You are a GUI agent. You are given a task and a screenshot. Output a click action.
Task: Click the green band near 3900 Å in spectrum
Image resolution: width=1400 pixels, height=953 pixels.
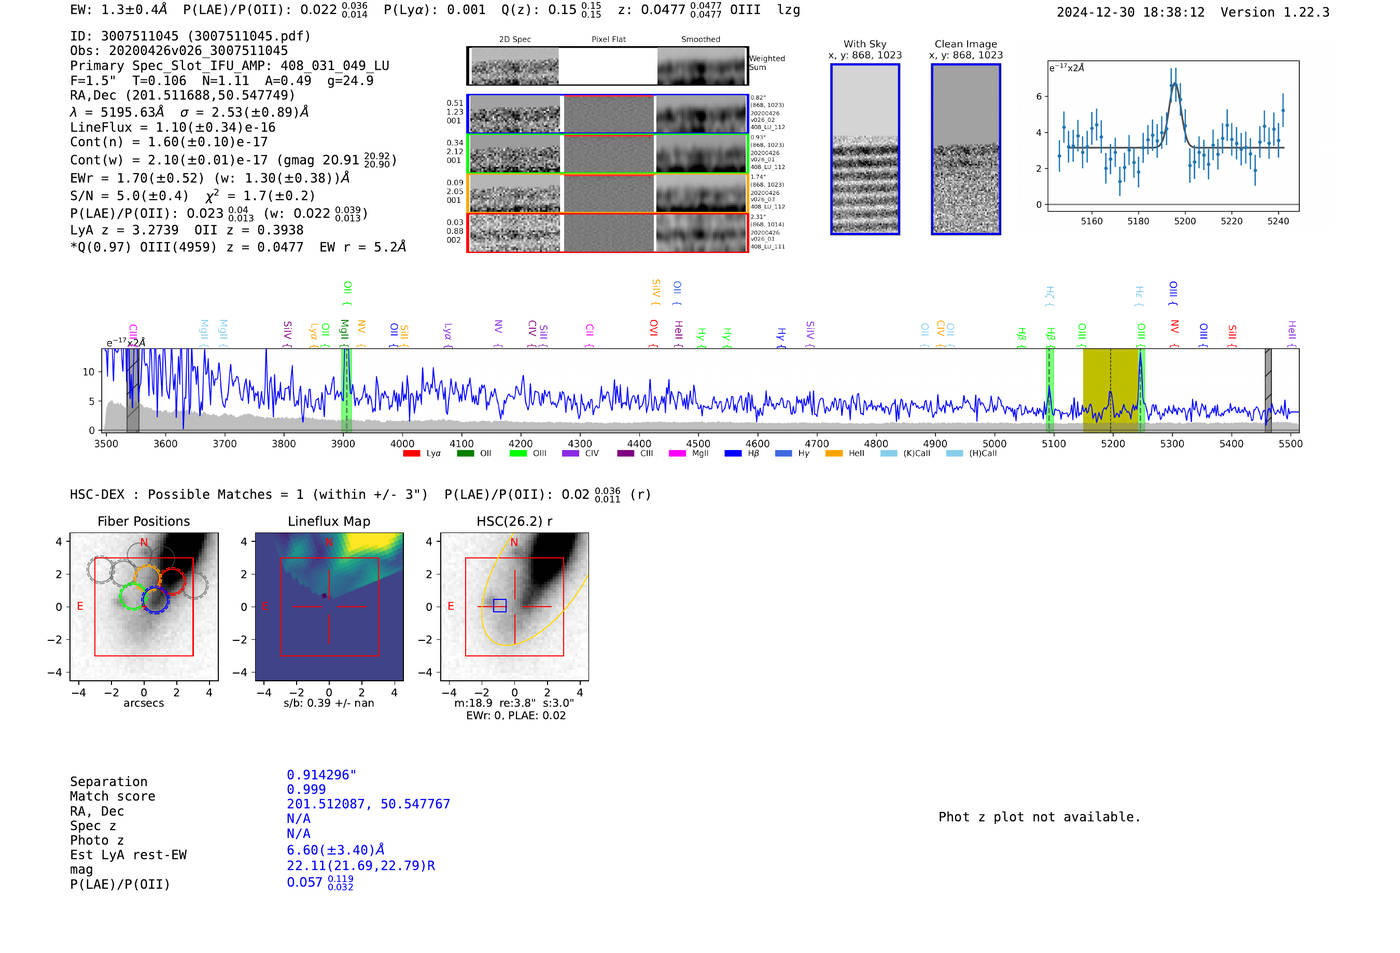coord(347,390)
